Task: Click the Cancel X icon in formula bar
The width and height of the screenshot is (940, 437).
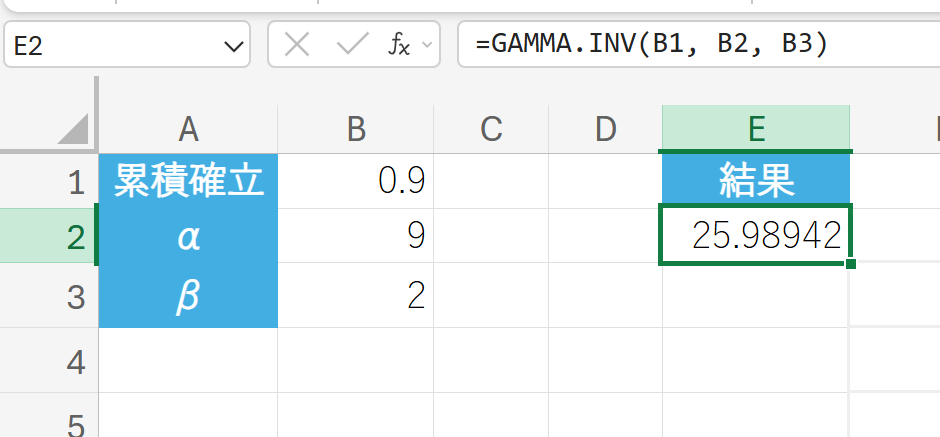Action: pos(298,45)
